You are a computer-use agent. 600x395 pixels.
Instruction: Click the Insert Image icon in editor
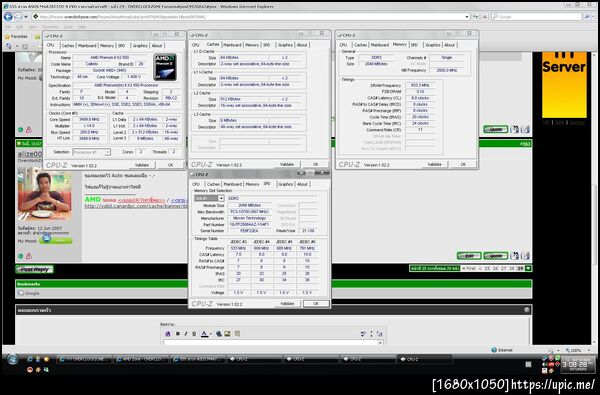pyautogui.click(x=228, y=334)
